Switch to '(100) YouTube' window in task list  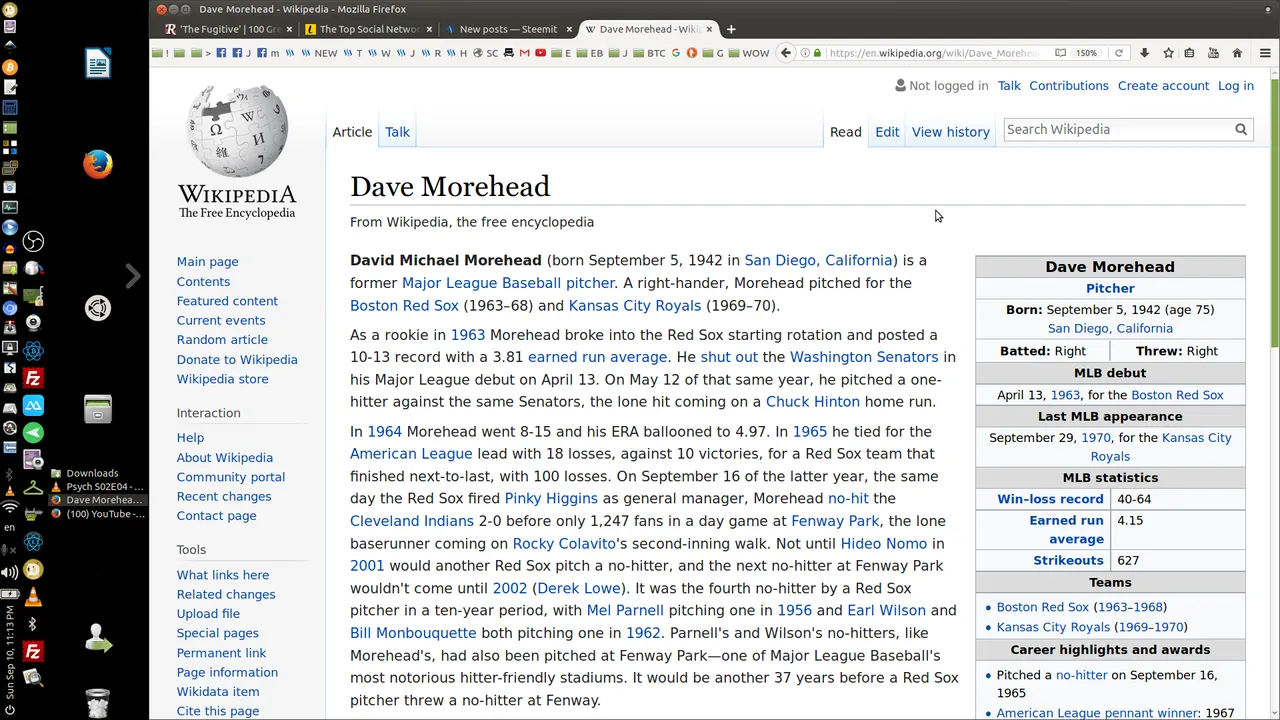(x=97, y=514)
